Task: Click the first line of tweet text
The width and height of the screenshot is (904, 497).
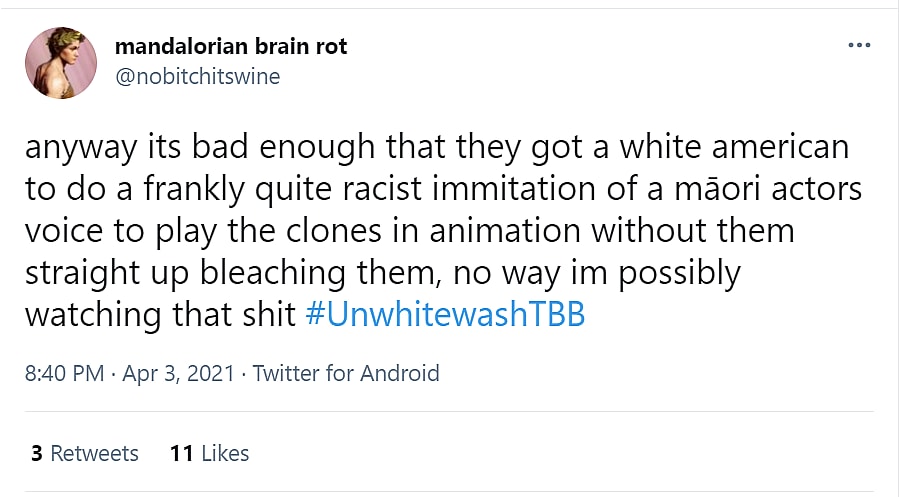Action: (x=436, y=148)
